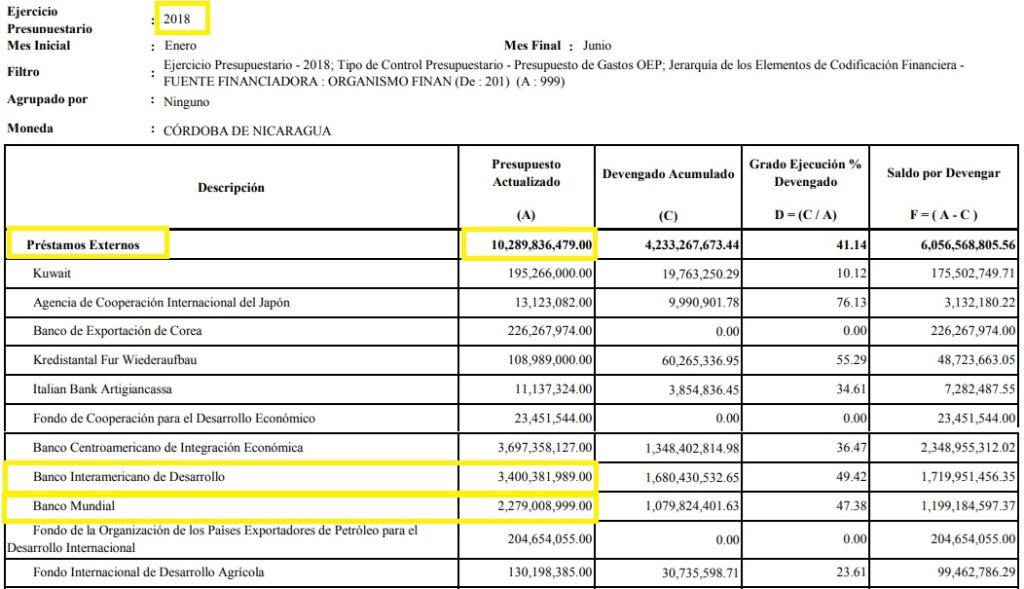Viewport: 1024px width, 589px height.
Task: Select 'Banco de Exportación de Corea' row
Action: (x=118, y=330)
